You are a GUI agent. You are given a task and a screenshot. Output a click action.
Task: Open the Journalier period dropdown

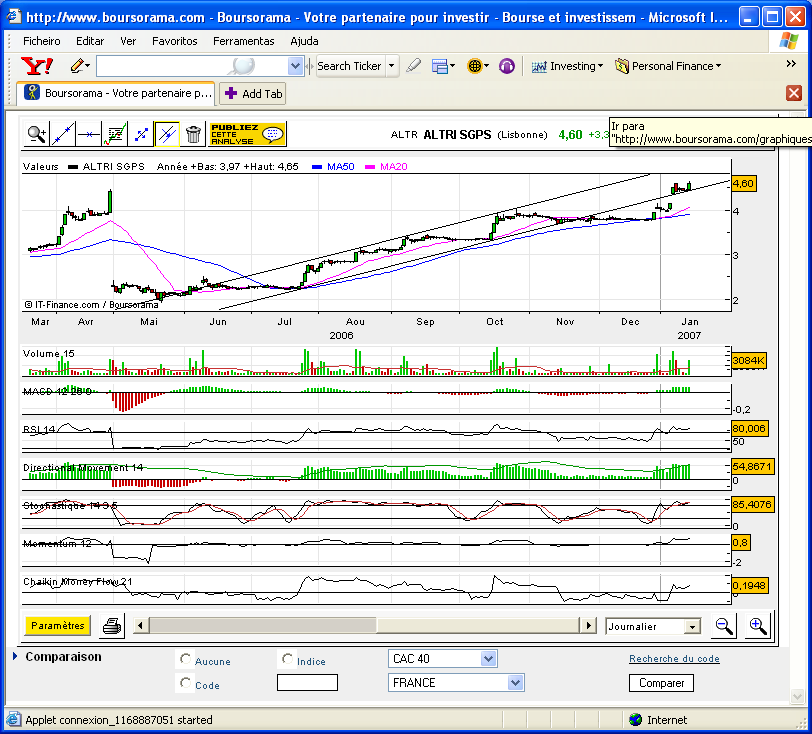click(652, 627)
